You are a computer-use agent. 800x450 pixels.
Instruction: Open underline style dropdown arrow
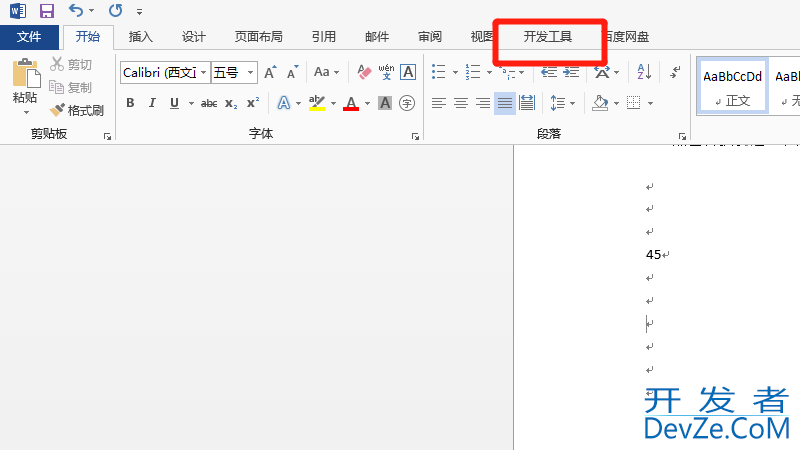tap(191, 104)
